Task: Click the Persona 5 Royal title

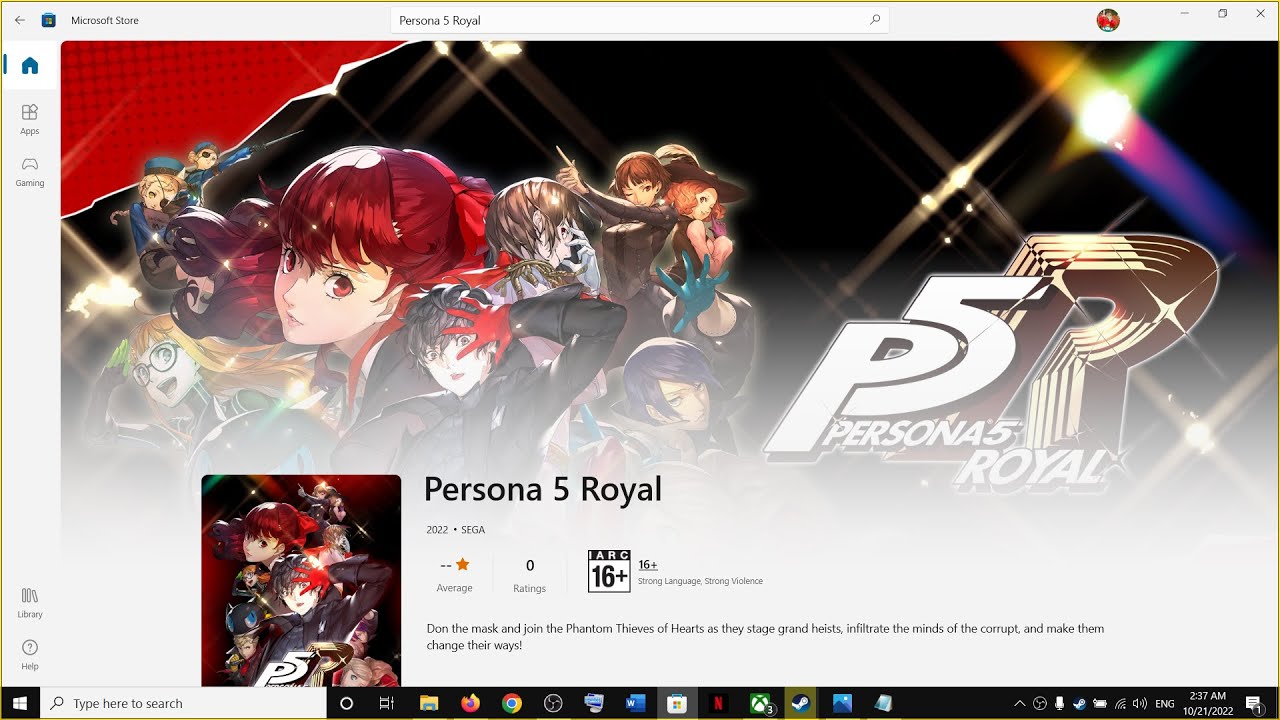Action: click(x=543, y=489)
